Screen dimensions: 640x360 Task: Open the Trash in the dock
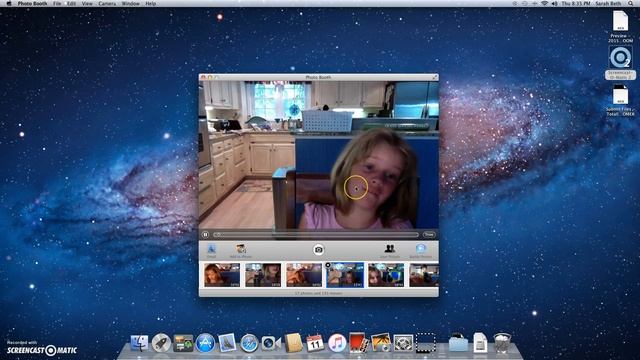tap(502, 343)
